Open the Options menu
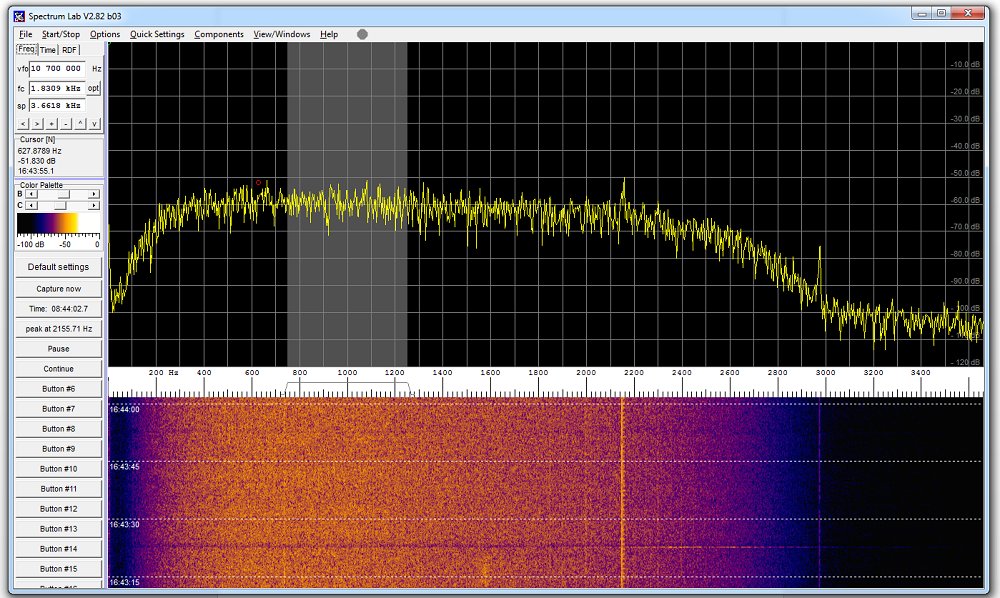This screenshot has height=598, width=1000. [x=105, y=34]
